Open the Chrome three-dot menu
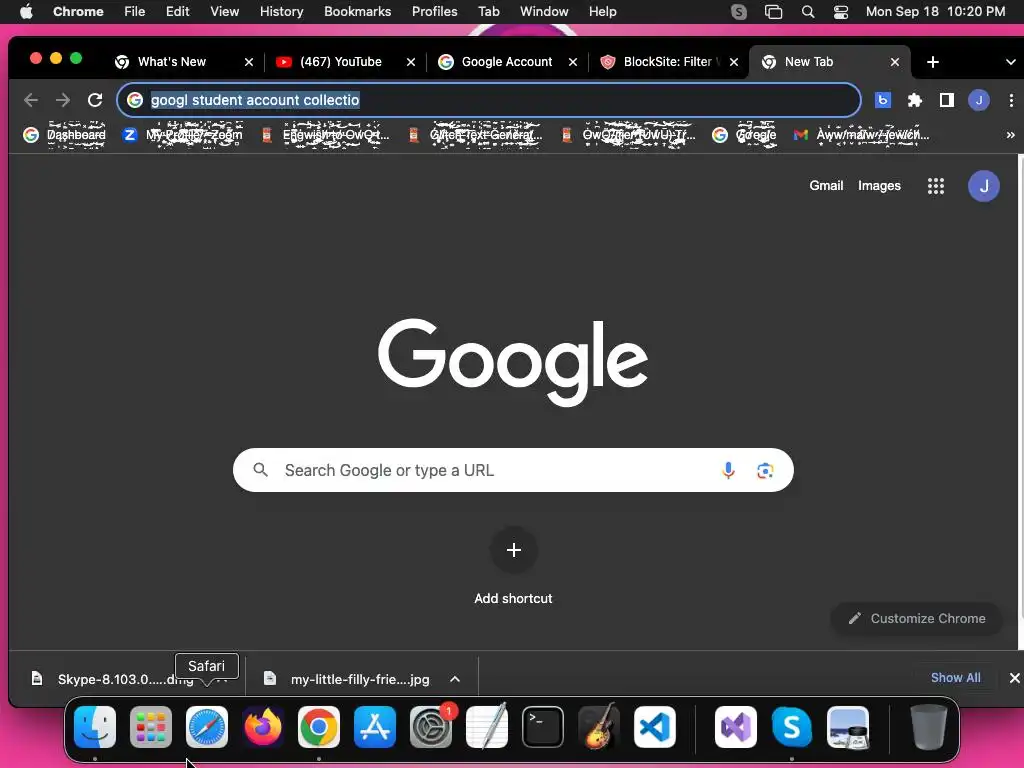 tap(1011, 100)
